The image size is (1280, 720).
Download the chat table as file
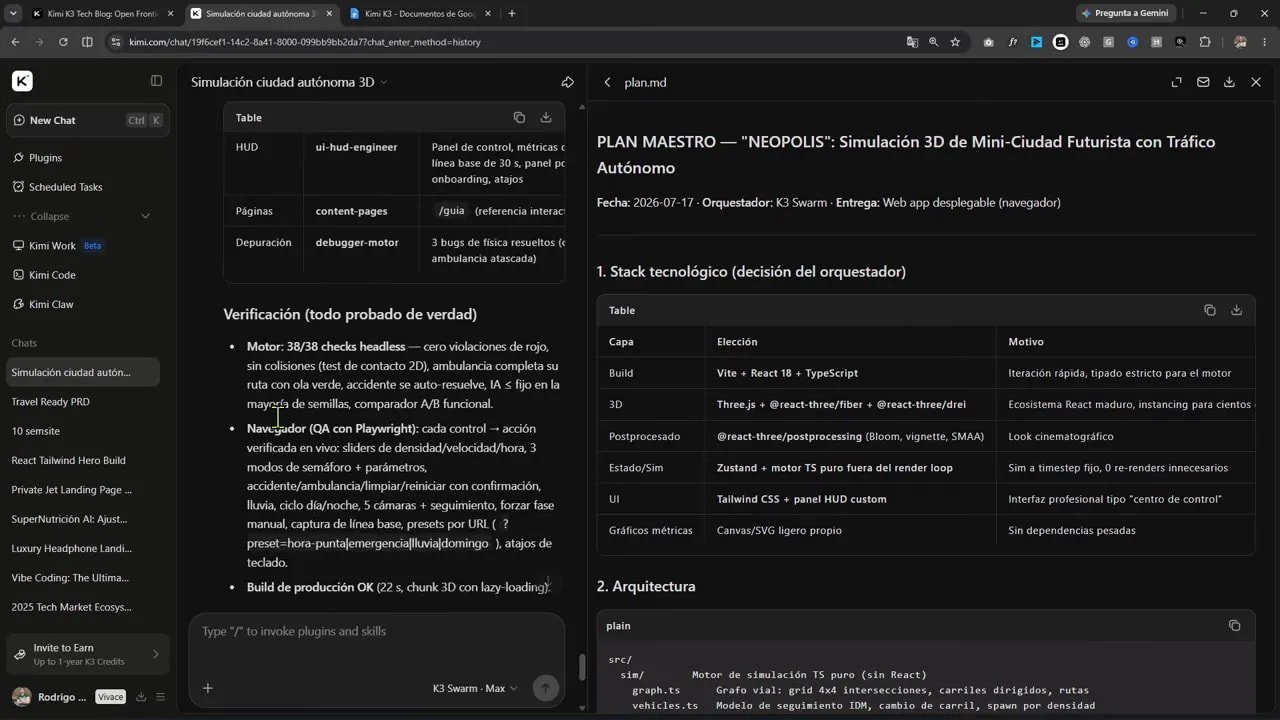[546, 117]
